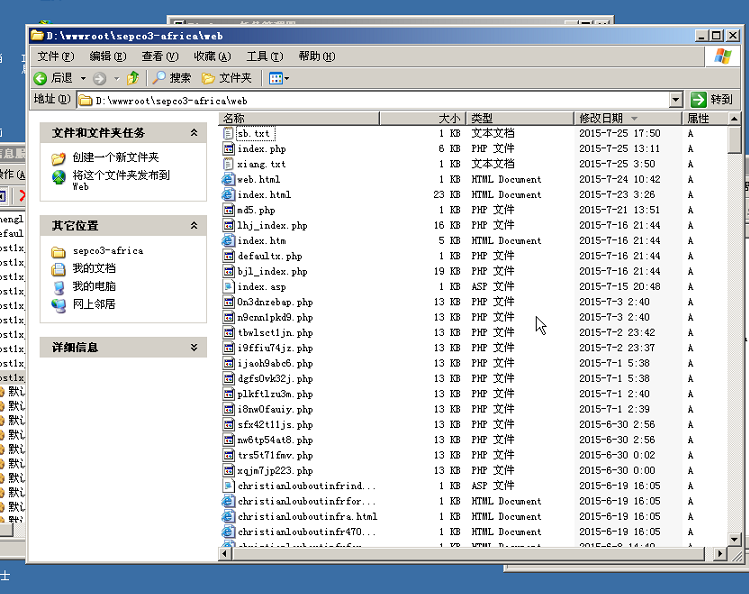Select the md5.php file

point(256,211)
